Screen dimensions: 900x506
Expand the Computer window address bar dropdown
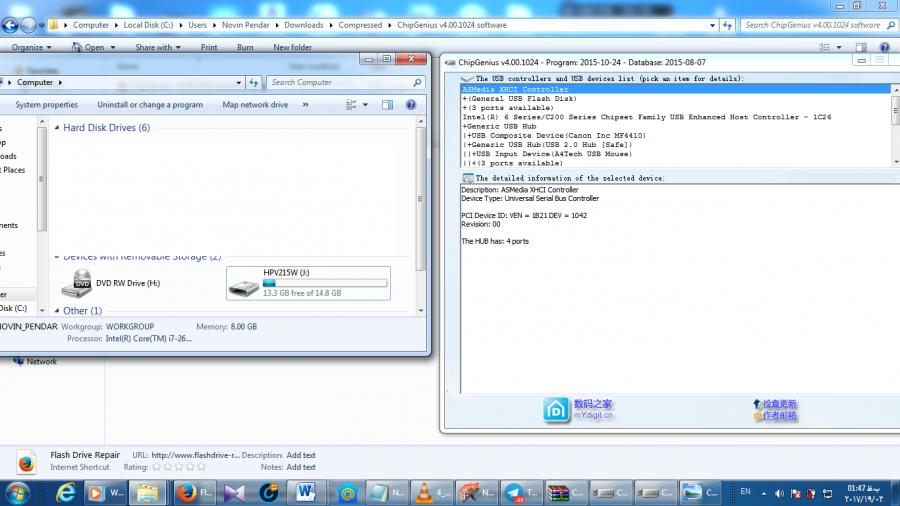pos(239,83)
